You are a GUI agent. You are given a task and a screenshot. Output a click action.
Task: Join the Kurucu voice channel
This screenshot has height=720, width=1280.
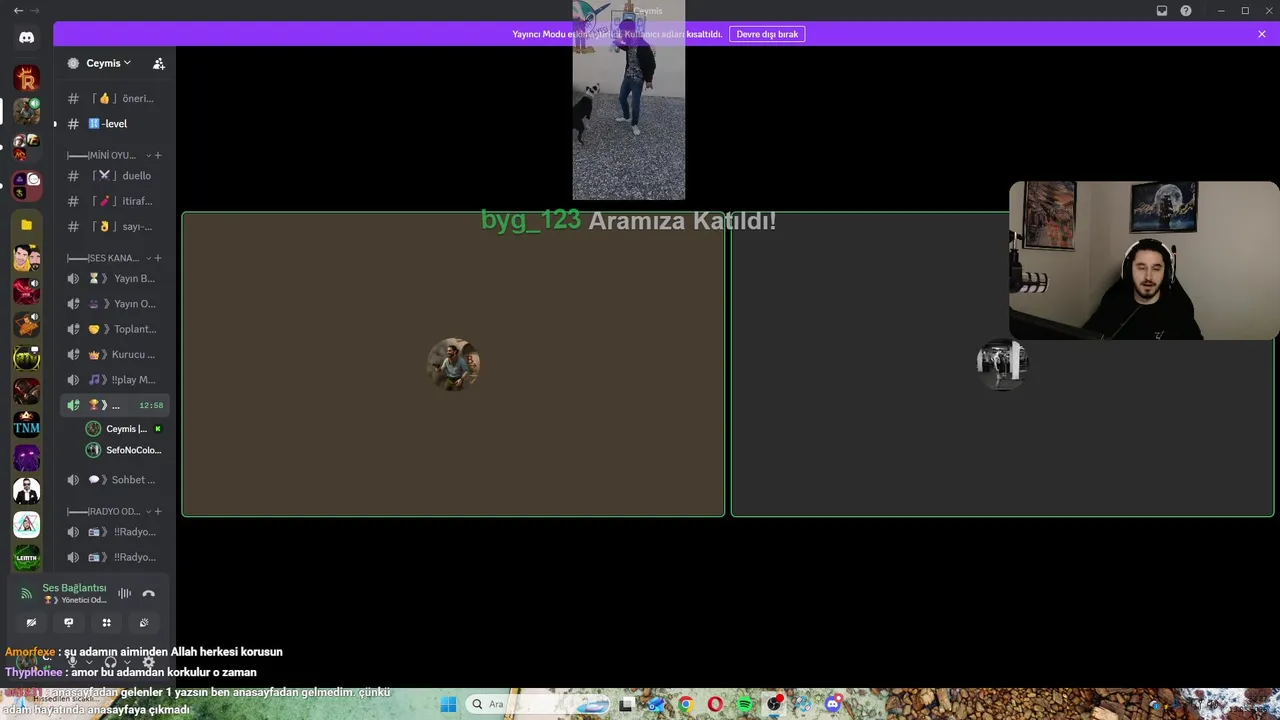[114, 354]
